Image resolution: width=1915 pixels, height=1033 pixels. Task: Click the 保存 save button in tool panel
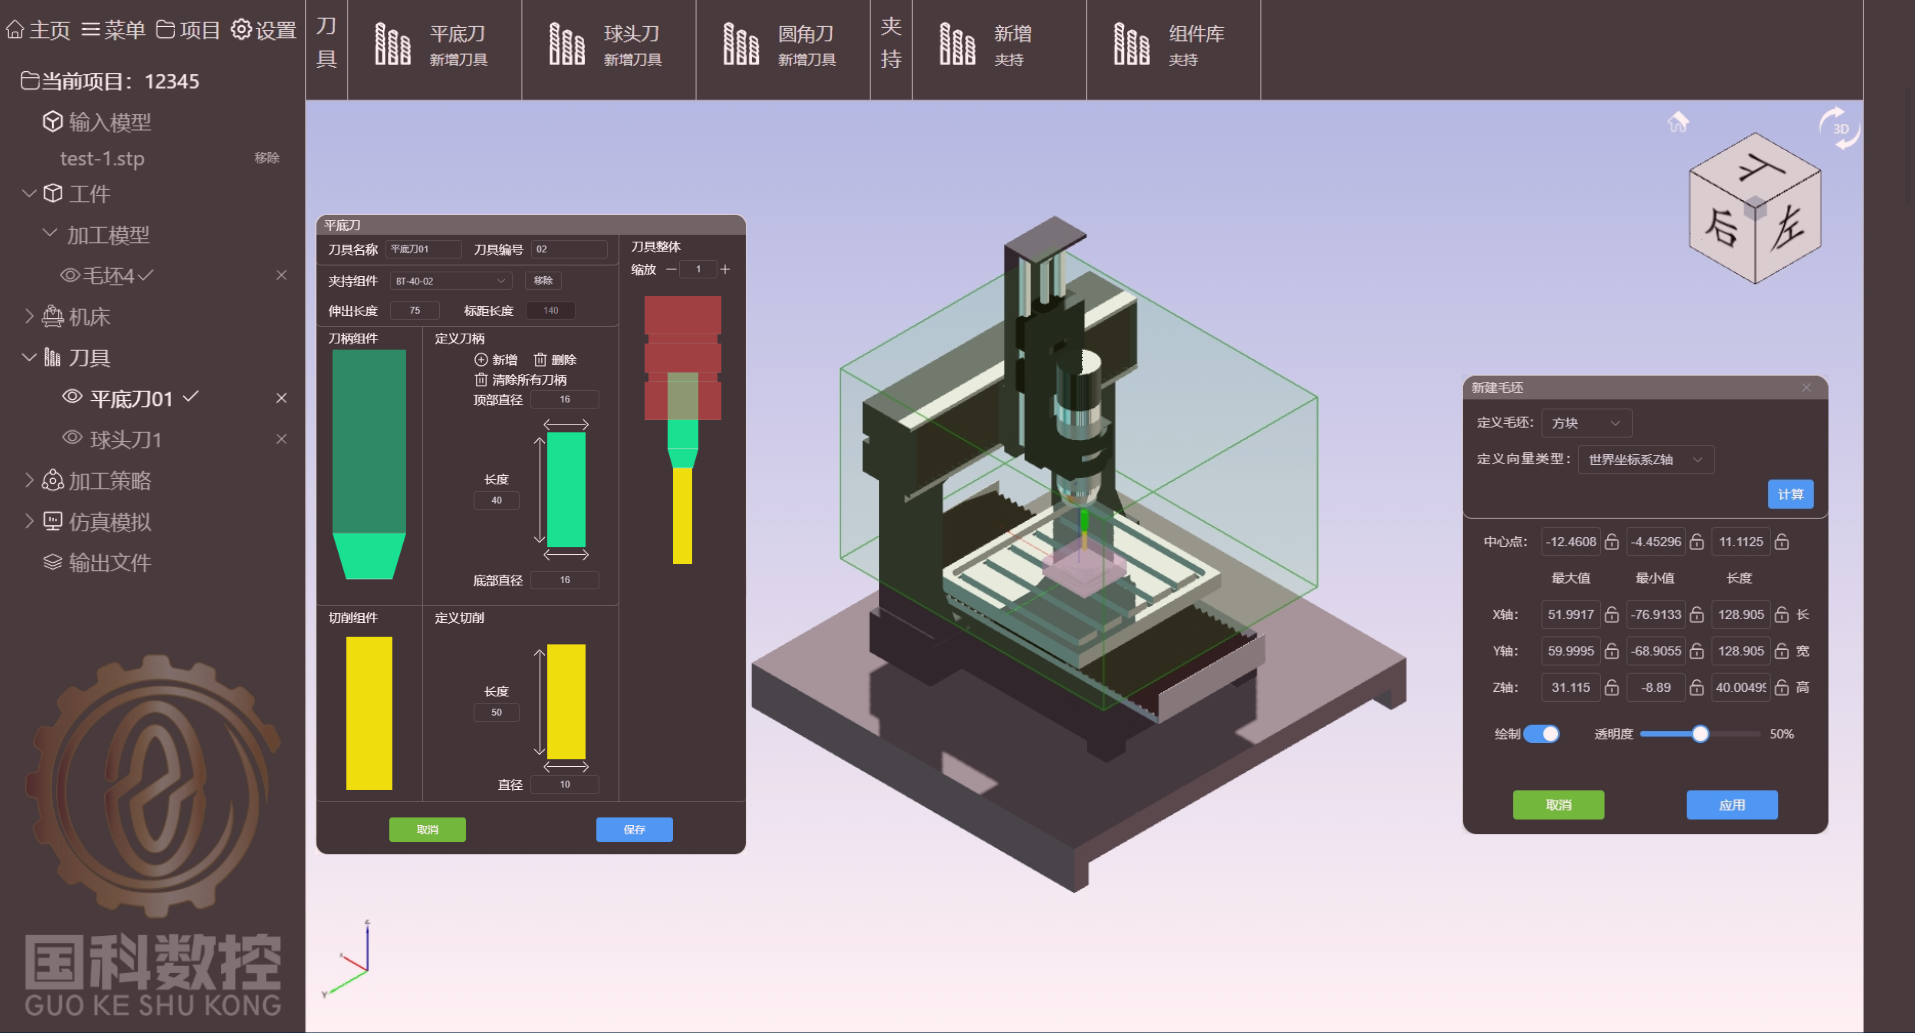pos(634,829)
